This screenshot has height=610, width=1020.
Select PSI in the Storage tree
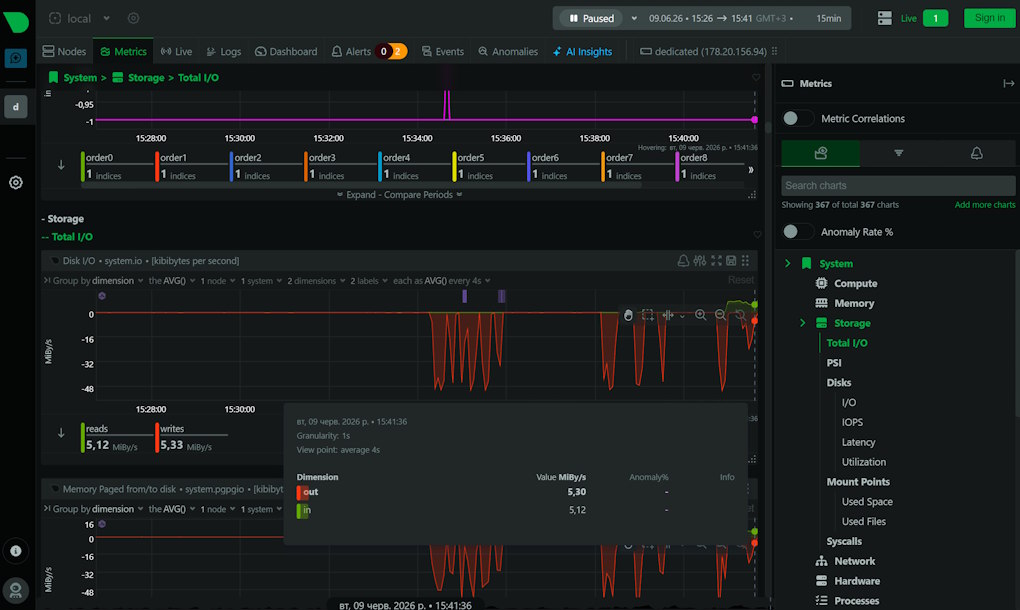(834, 363)
